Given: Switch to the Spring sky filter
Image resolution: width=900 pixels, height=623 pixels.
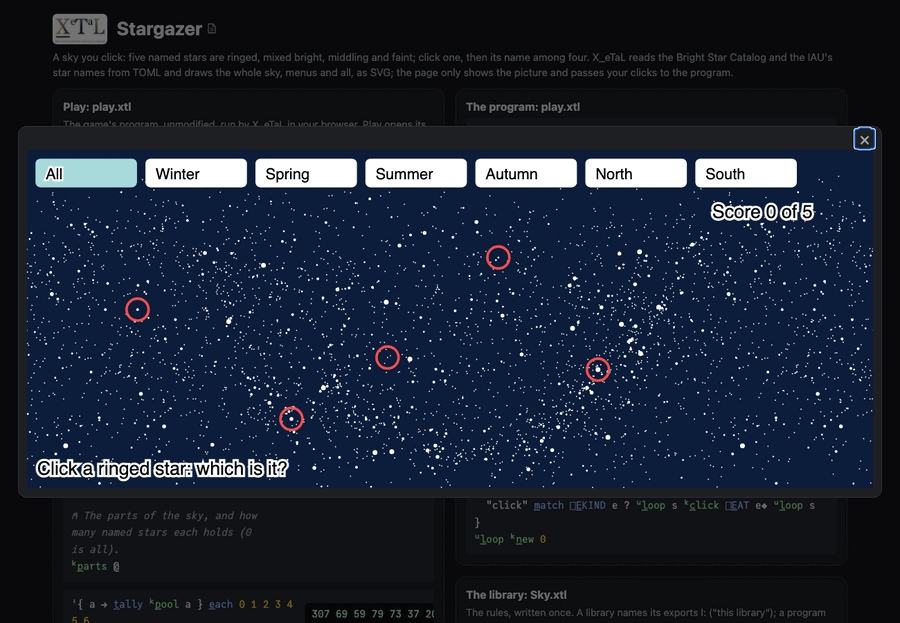Looking at the screenshot, I should (306, 173).
